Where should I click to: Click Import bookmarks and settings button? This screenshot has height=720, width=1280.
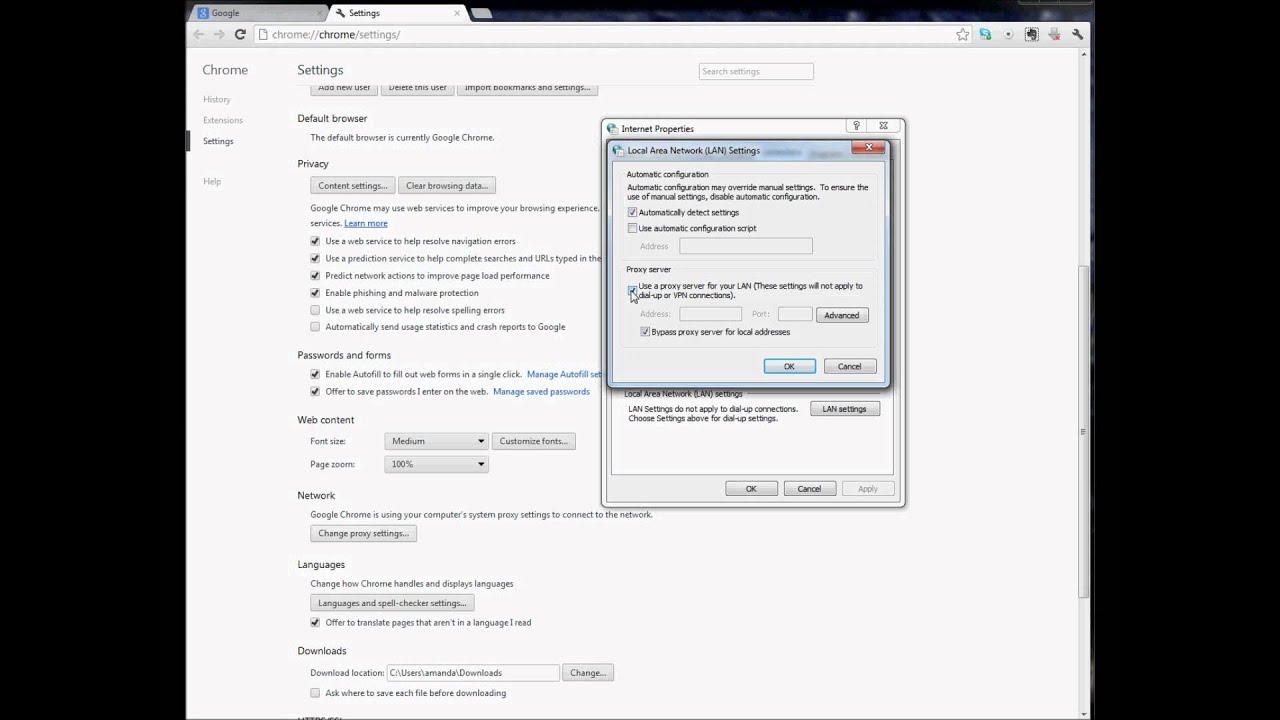pyautogui.click(x=527, y=87)
